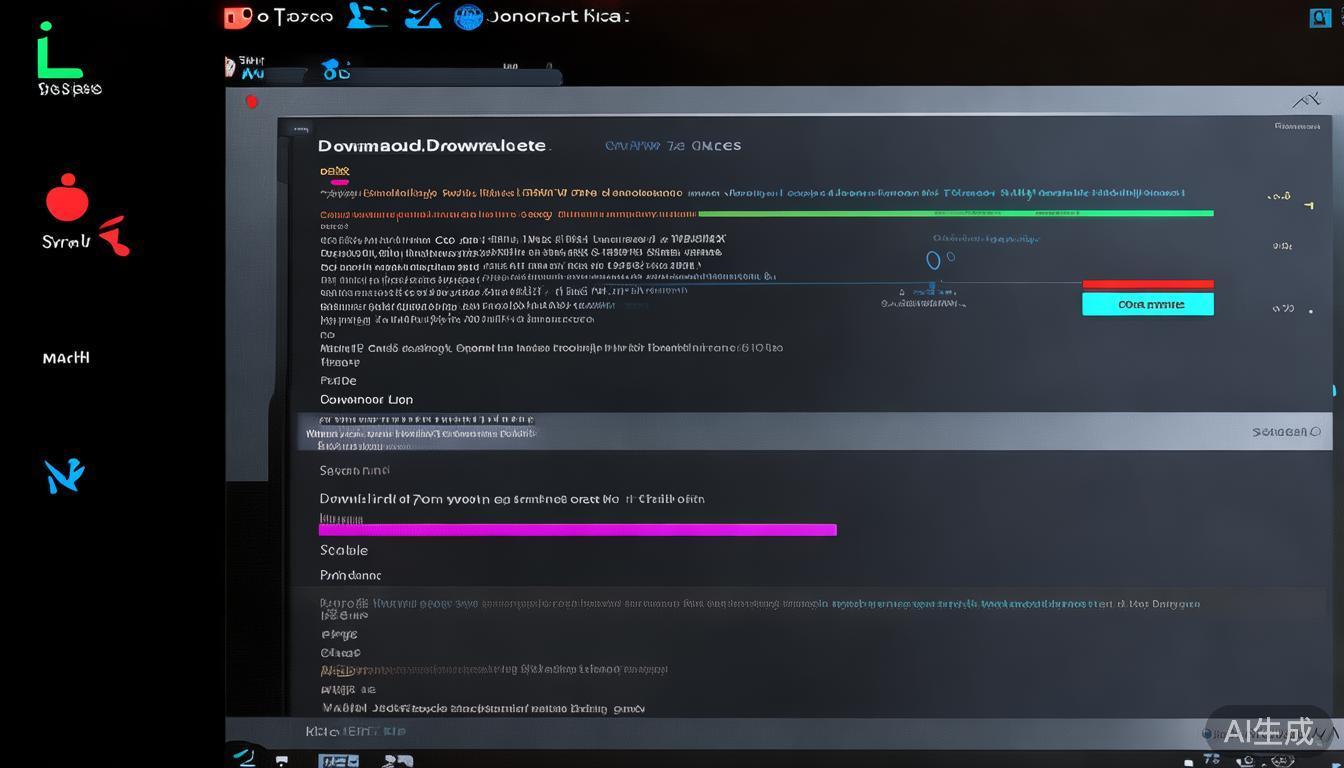Click the MacH label in the left sidebar
This screenshot has width=1344, height=768.
66,358
